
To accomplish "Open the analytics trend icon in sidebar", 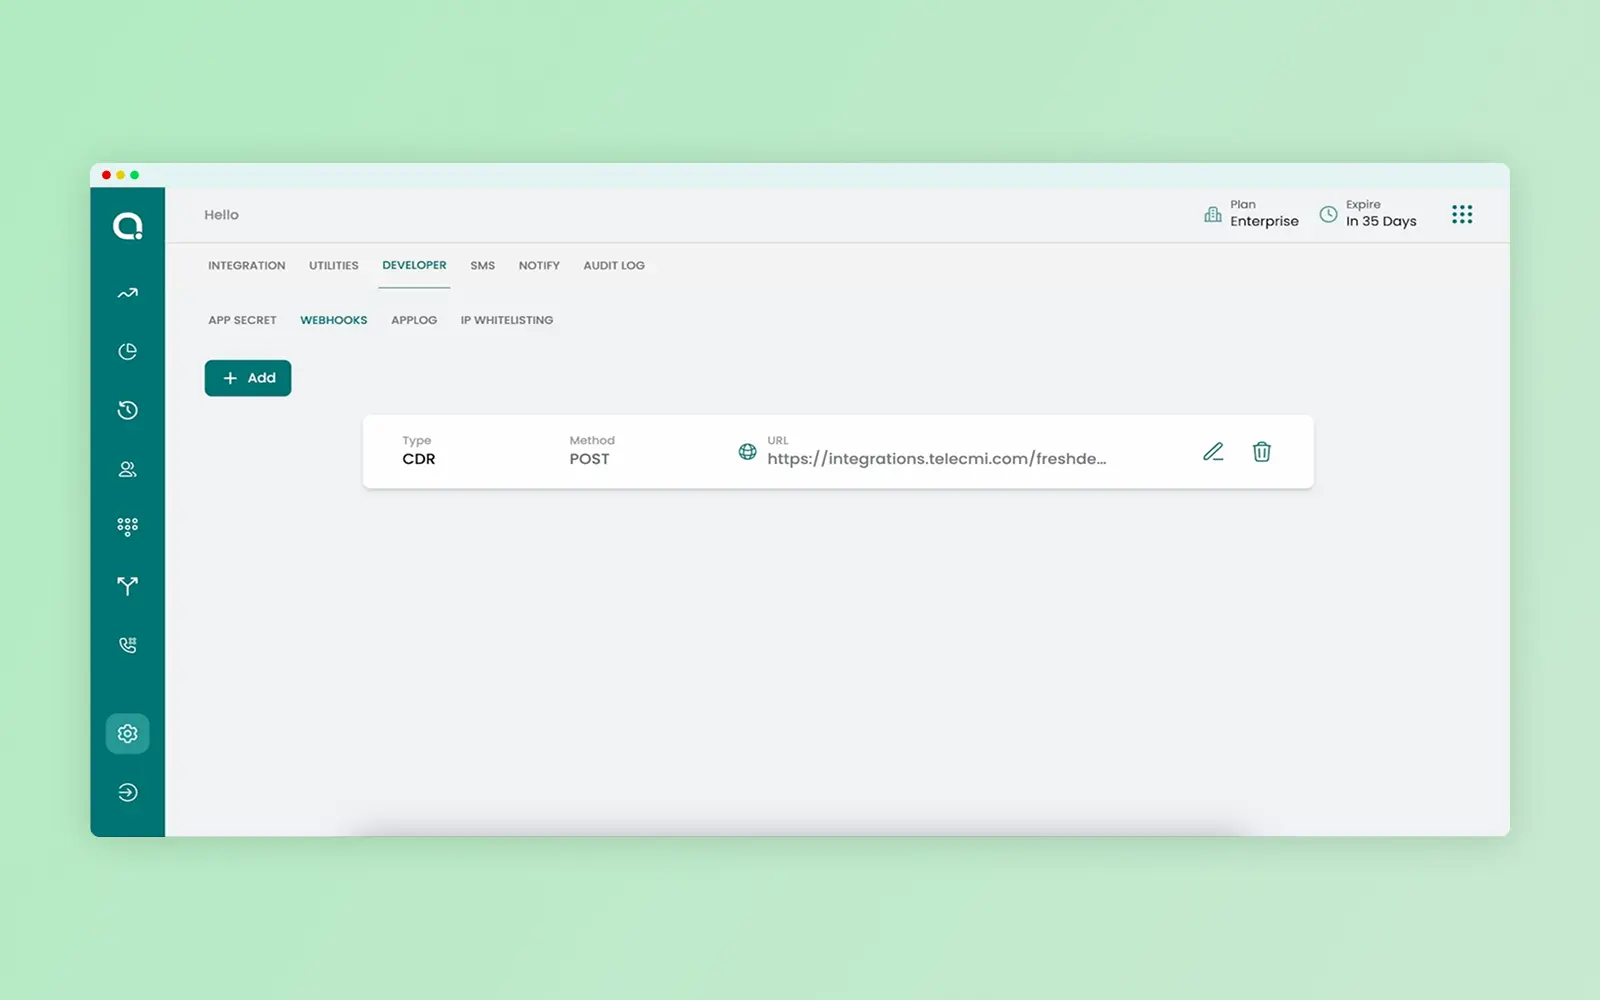I will (127, 293).
